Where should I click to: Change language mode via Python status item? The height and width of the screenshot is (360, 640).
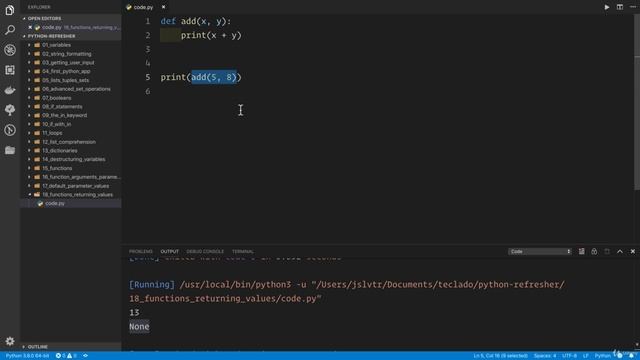point(602,356)
